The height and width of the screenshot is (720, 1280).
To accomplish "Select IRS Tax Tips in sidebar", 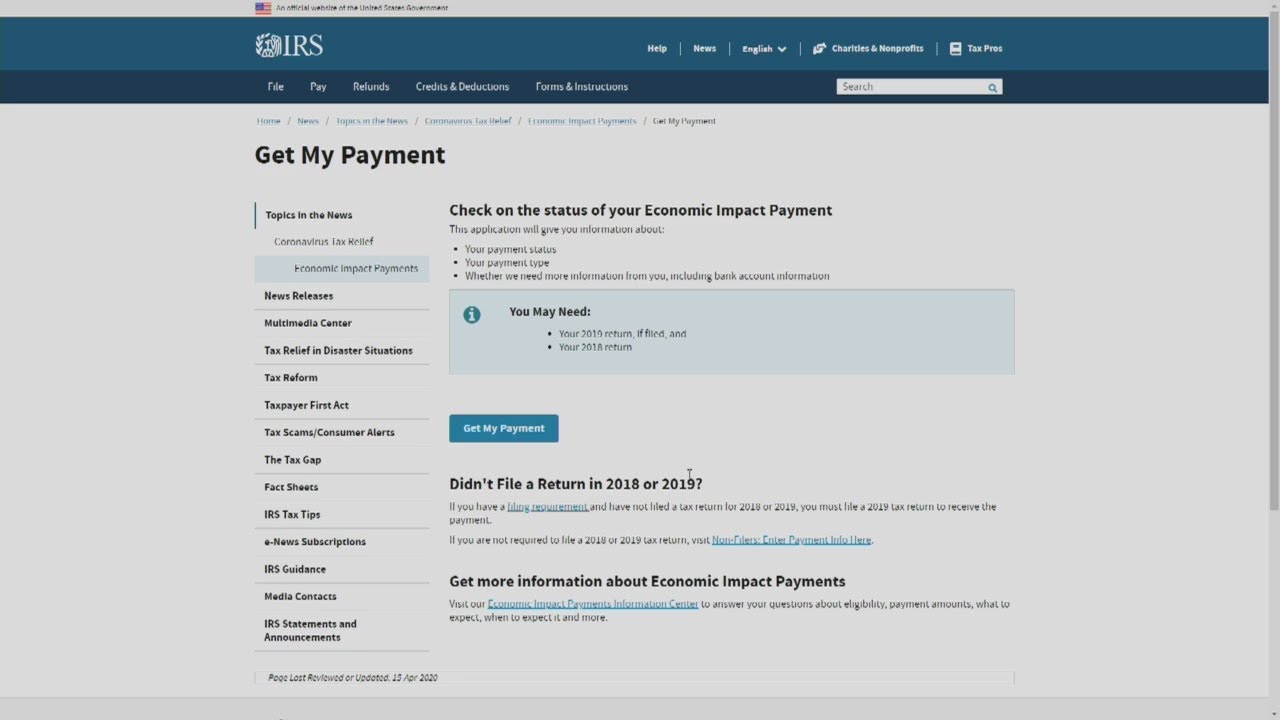I will pos(292,515).
